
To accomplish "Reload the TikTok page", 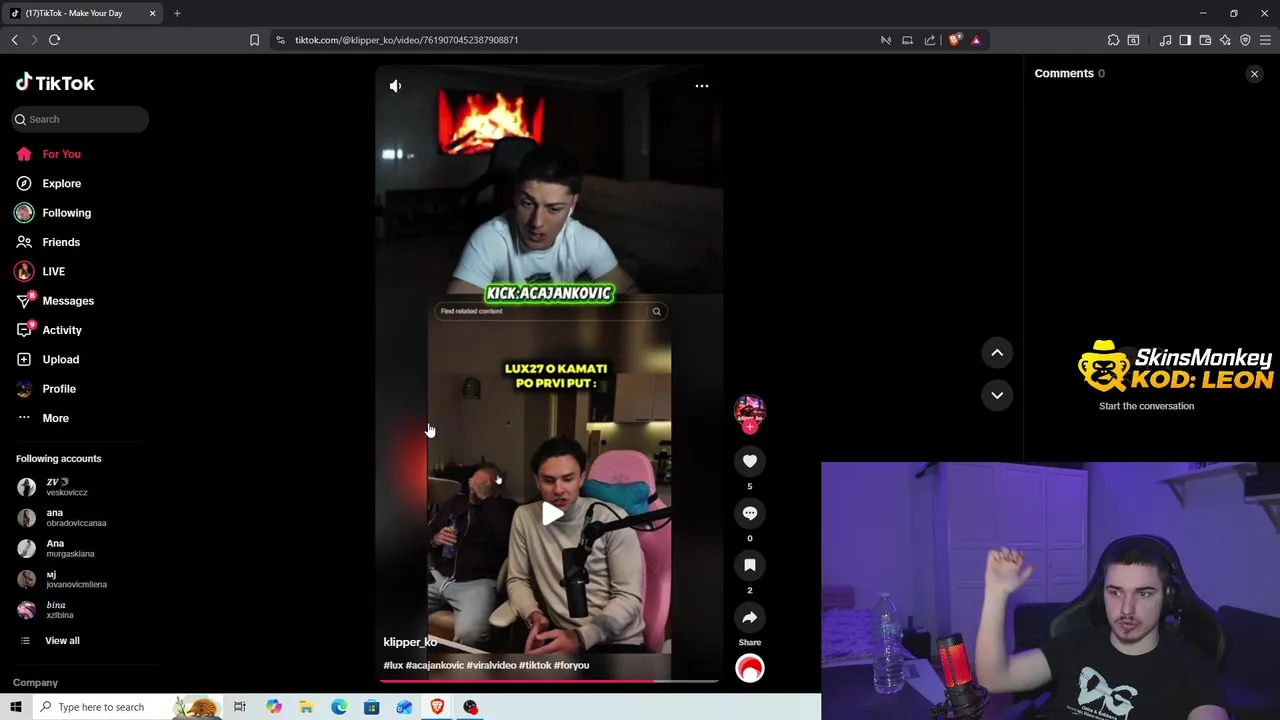I will 54,40.
